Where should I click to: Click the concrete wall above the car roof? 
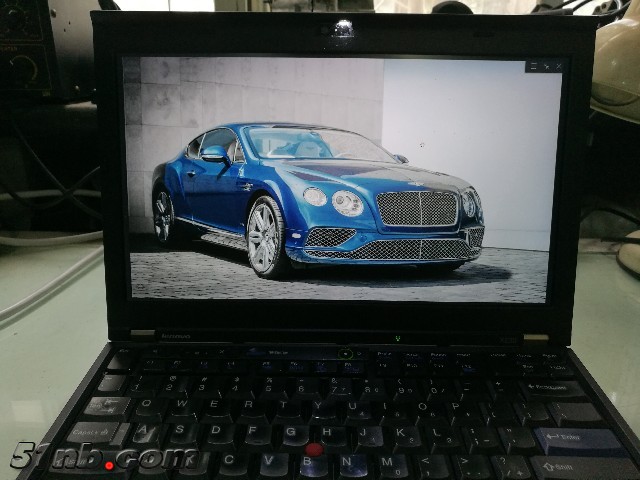pos(260,90)
